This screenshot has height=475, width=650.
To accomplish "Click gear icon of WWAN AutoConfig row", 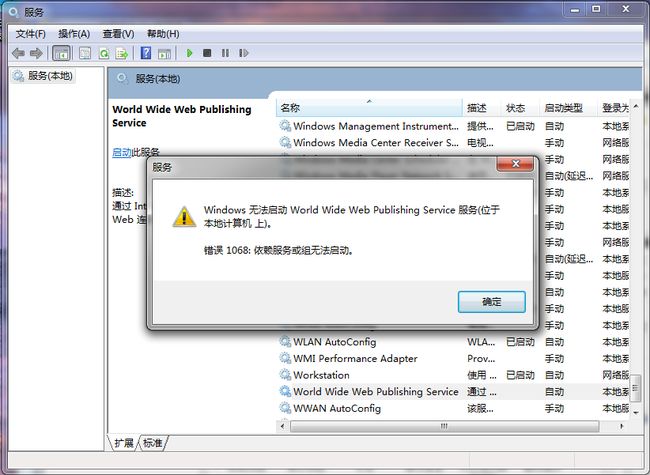I will (285, 408).
